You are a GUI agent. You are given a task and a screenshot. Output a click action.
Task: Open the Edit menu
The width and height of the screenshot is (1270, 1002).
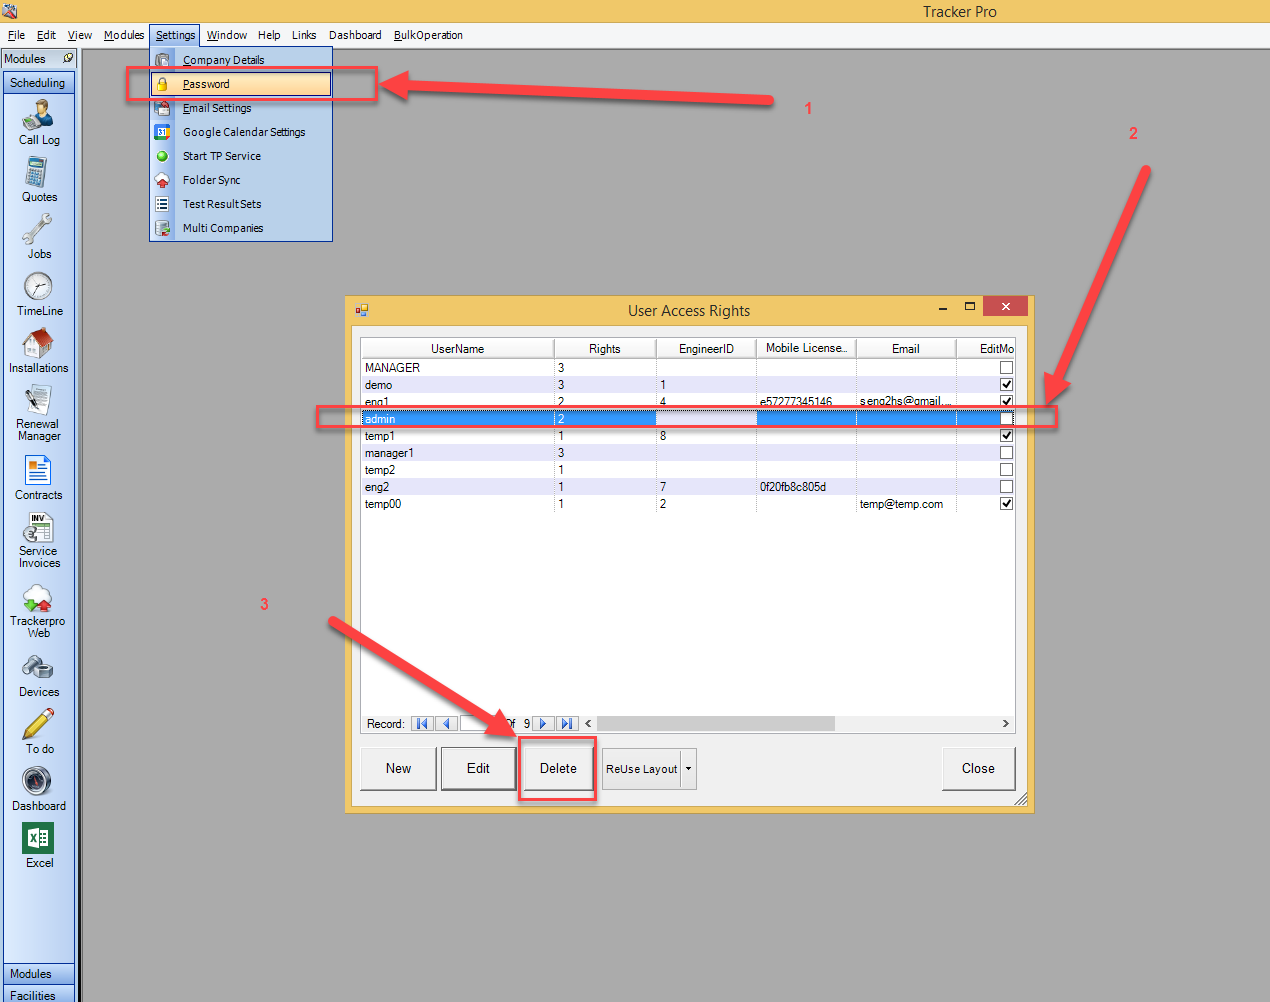tap(46, 35)
